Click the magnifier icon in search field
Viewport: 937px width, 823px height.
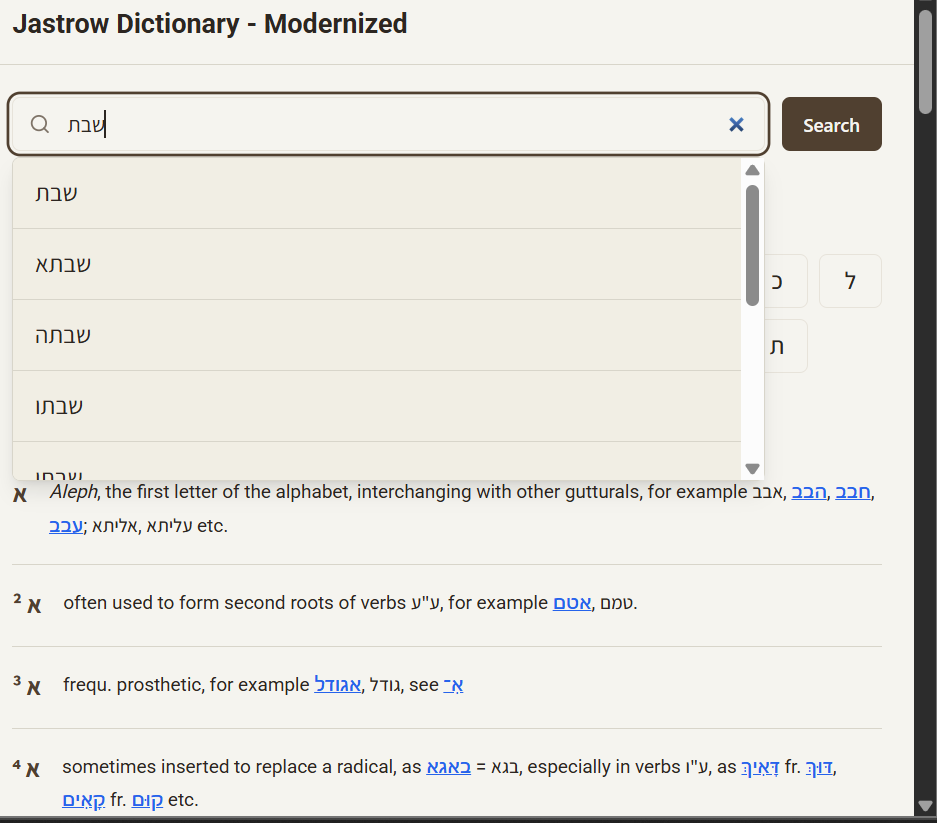[40, 124]
